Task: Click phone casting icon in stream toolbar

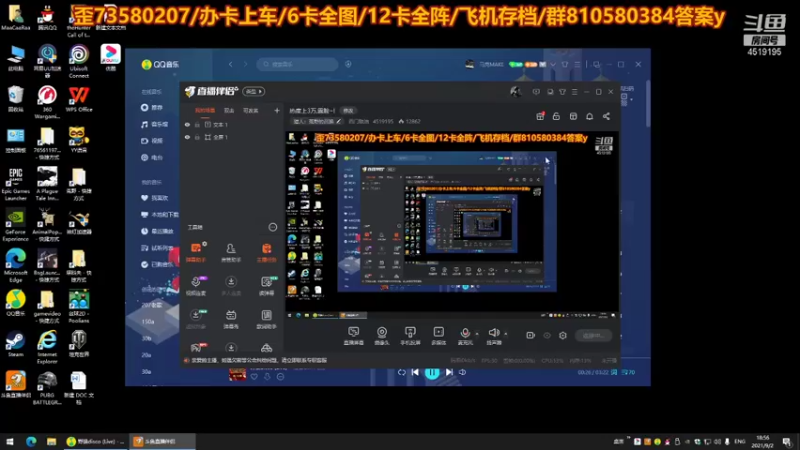Action: point(410,335)
